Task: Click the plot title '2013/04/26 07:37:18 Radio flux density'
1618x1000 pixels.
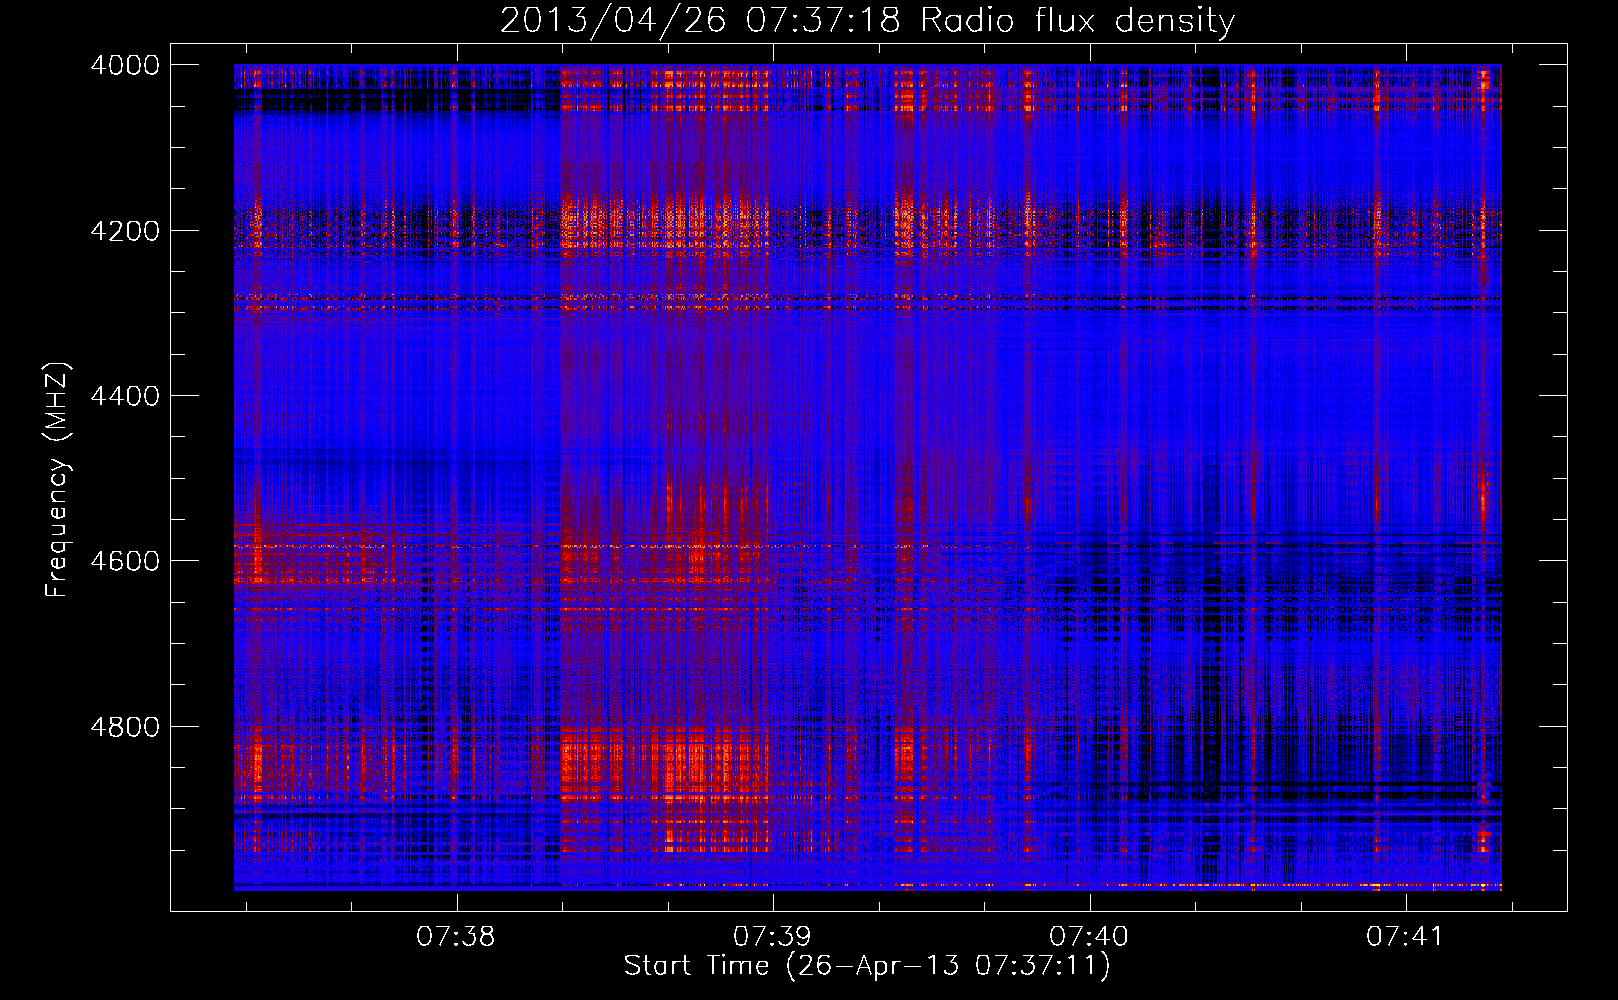Action: (867, 21)
